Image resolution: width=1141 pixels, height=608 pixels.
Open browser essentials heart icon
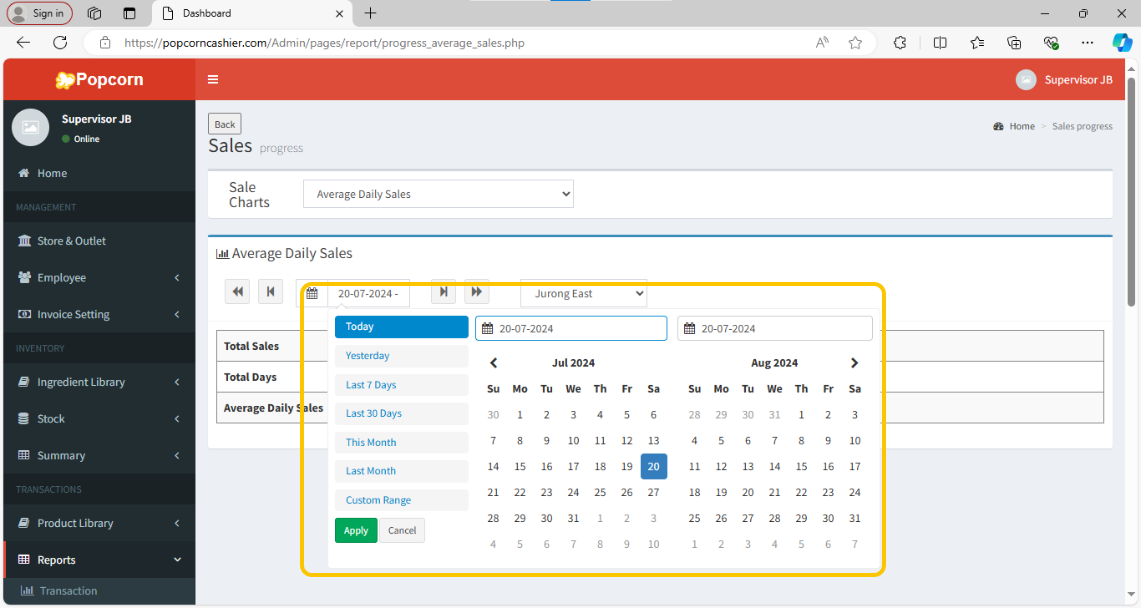tap(1051, 43)
